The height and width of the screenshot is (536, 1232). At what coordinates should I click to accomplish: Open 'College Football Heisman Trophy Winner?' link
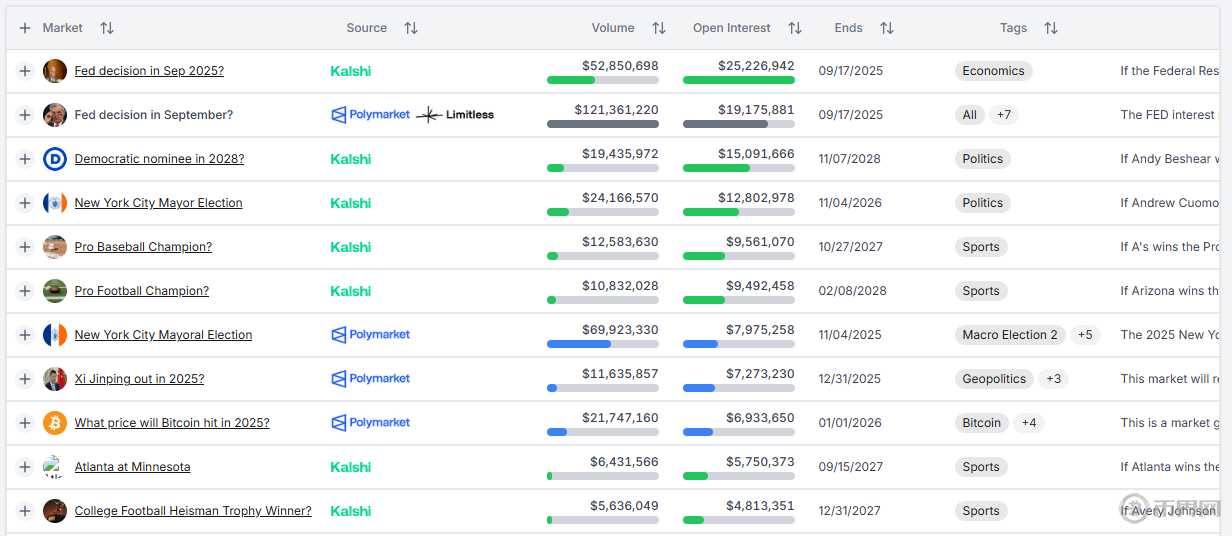tap(193, 511)
